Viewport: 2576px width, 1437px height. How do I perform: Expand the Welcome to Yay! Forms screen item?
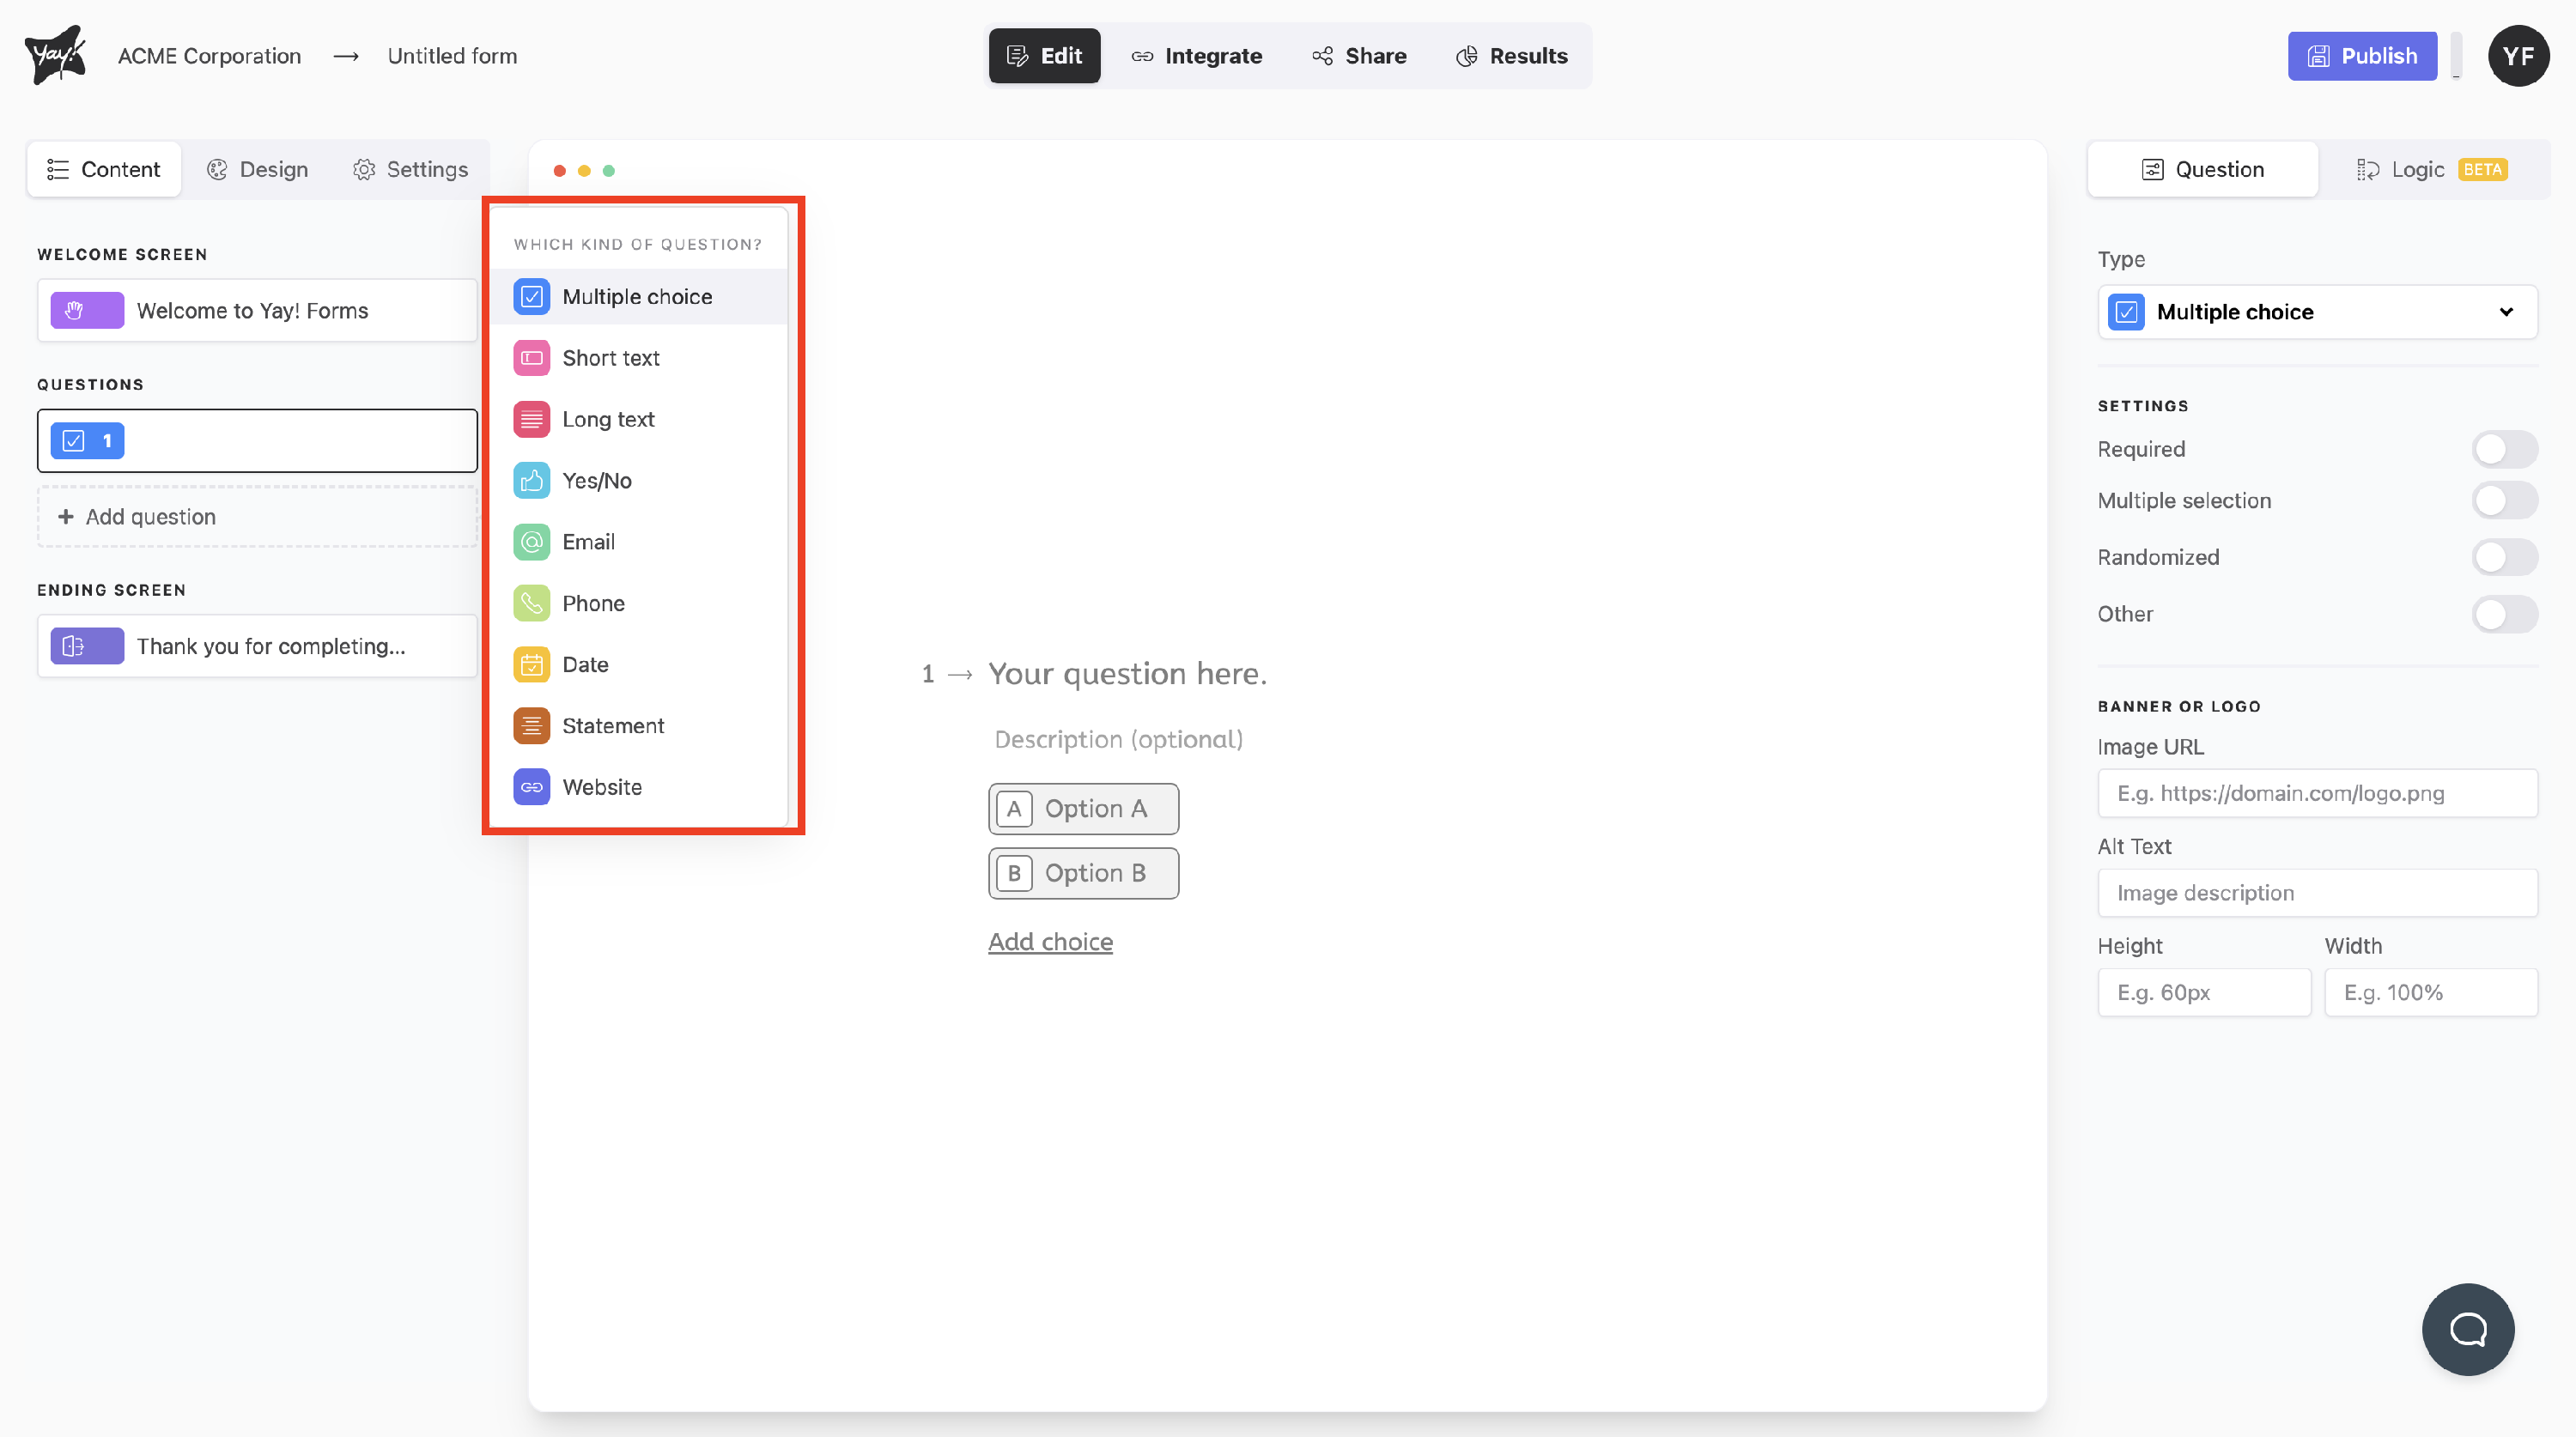[x=257, y=311]
